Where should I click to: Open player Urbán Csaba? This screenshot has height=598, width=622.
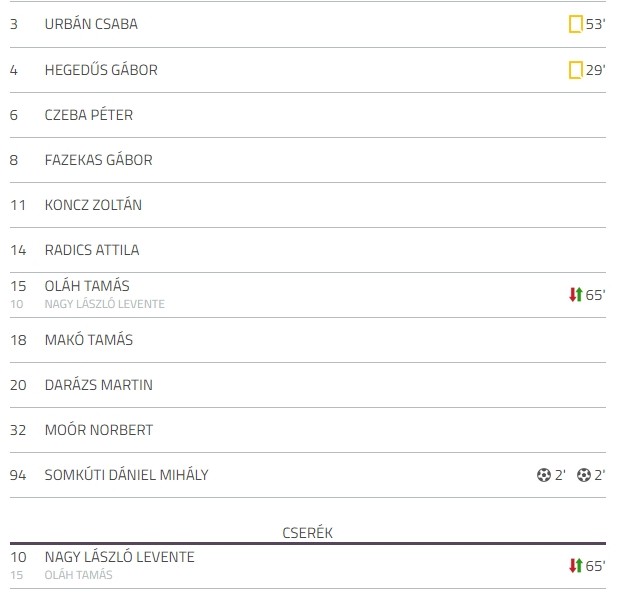coord(91,24)
